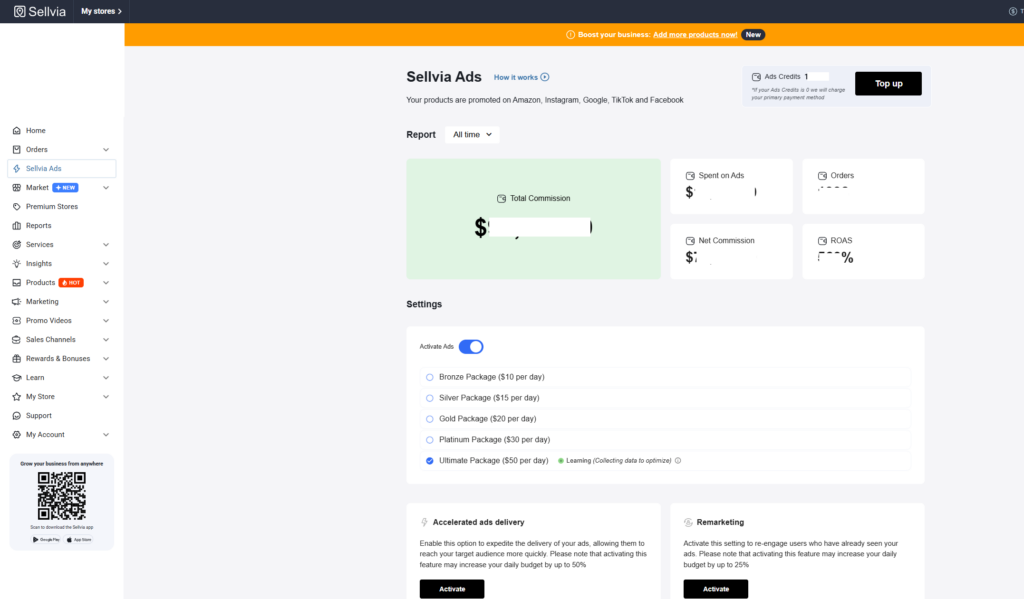Click the Top up button
The height and width of the screenshot is (599, 1024).
pyautogui.click(x=888, y=84)
